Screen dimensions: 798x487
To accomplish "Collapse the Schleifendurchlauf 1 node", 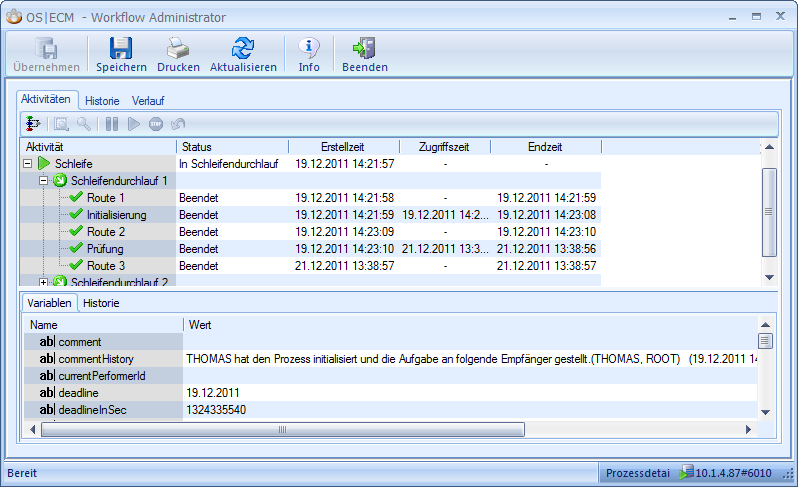I will click(x=43, y=180).
